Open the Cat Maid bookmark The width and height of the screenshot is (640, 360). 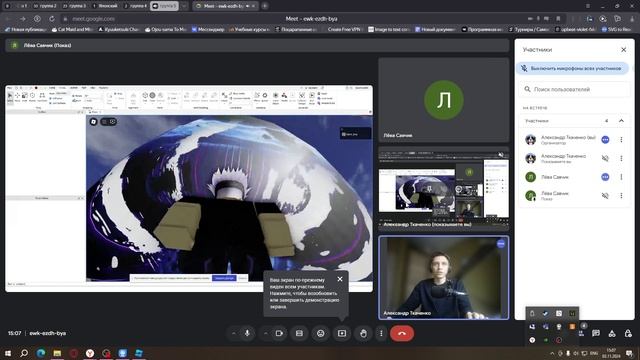[73, 29]
